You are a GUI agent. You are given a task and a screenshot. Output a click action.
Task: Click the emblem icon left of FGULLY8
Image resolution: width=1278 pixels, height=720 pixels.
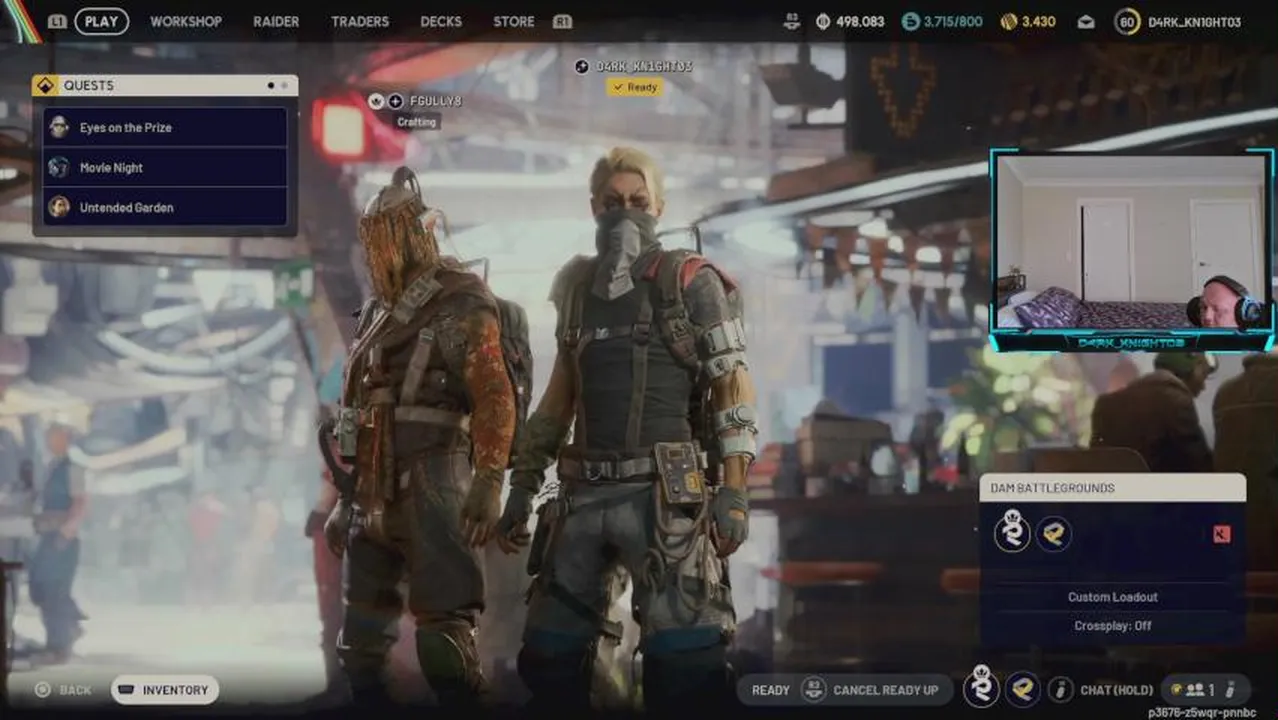[377, 101]
